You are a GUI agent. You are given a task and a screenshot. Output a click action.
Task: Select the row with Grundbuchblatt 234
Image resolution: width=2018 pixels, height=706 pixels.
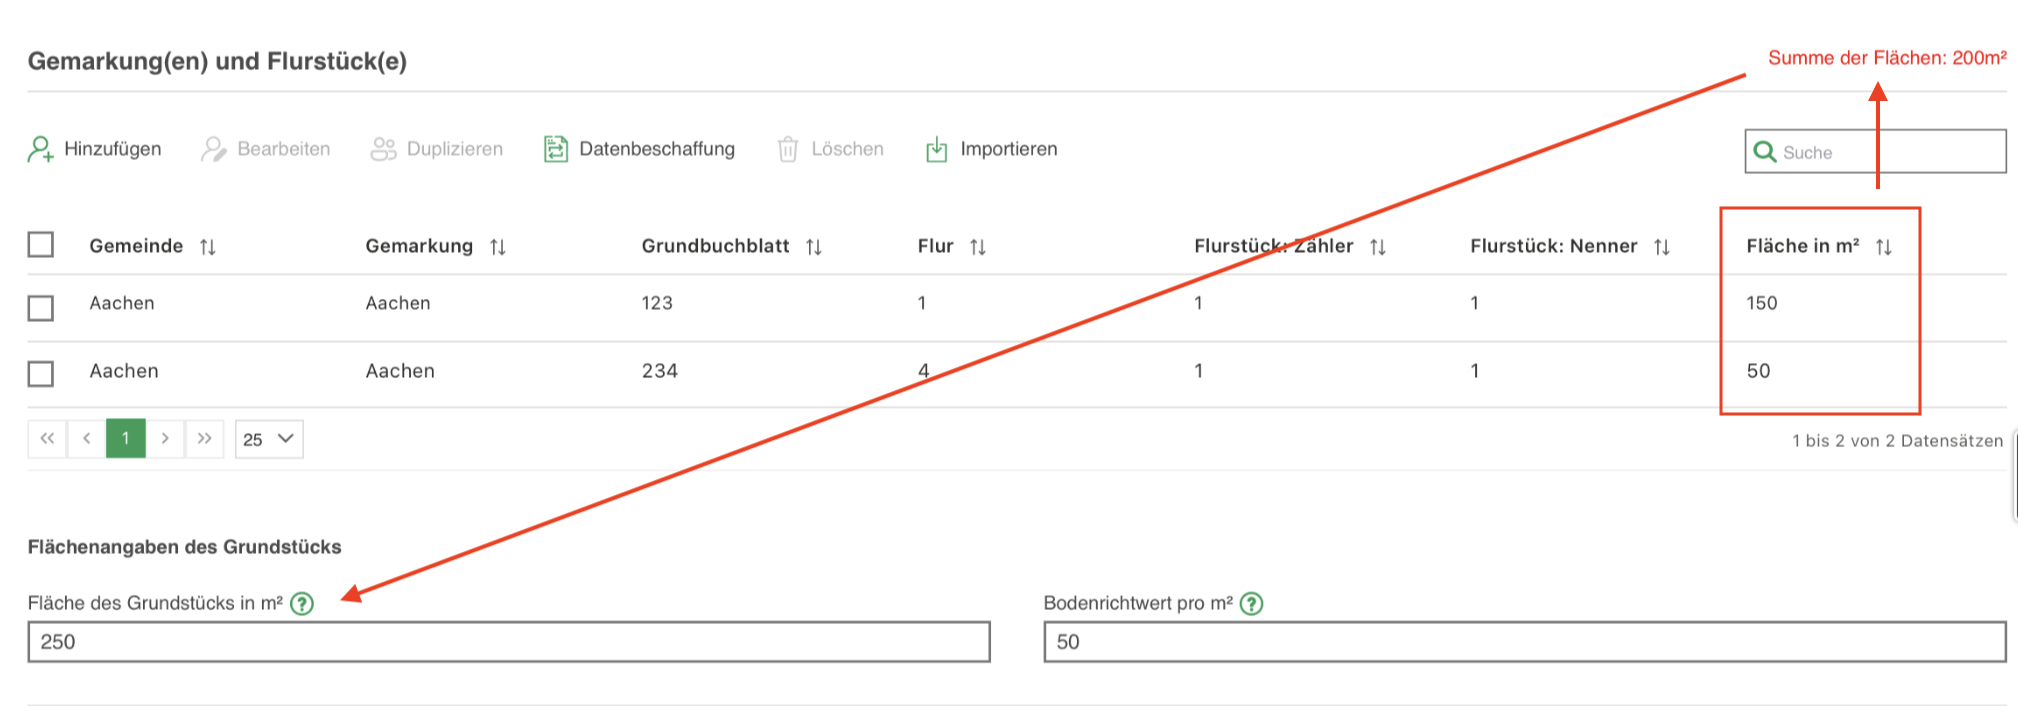pyautogui.click(x=41, y=373)
